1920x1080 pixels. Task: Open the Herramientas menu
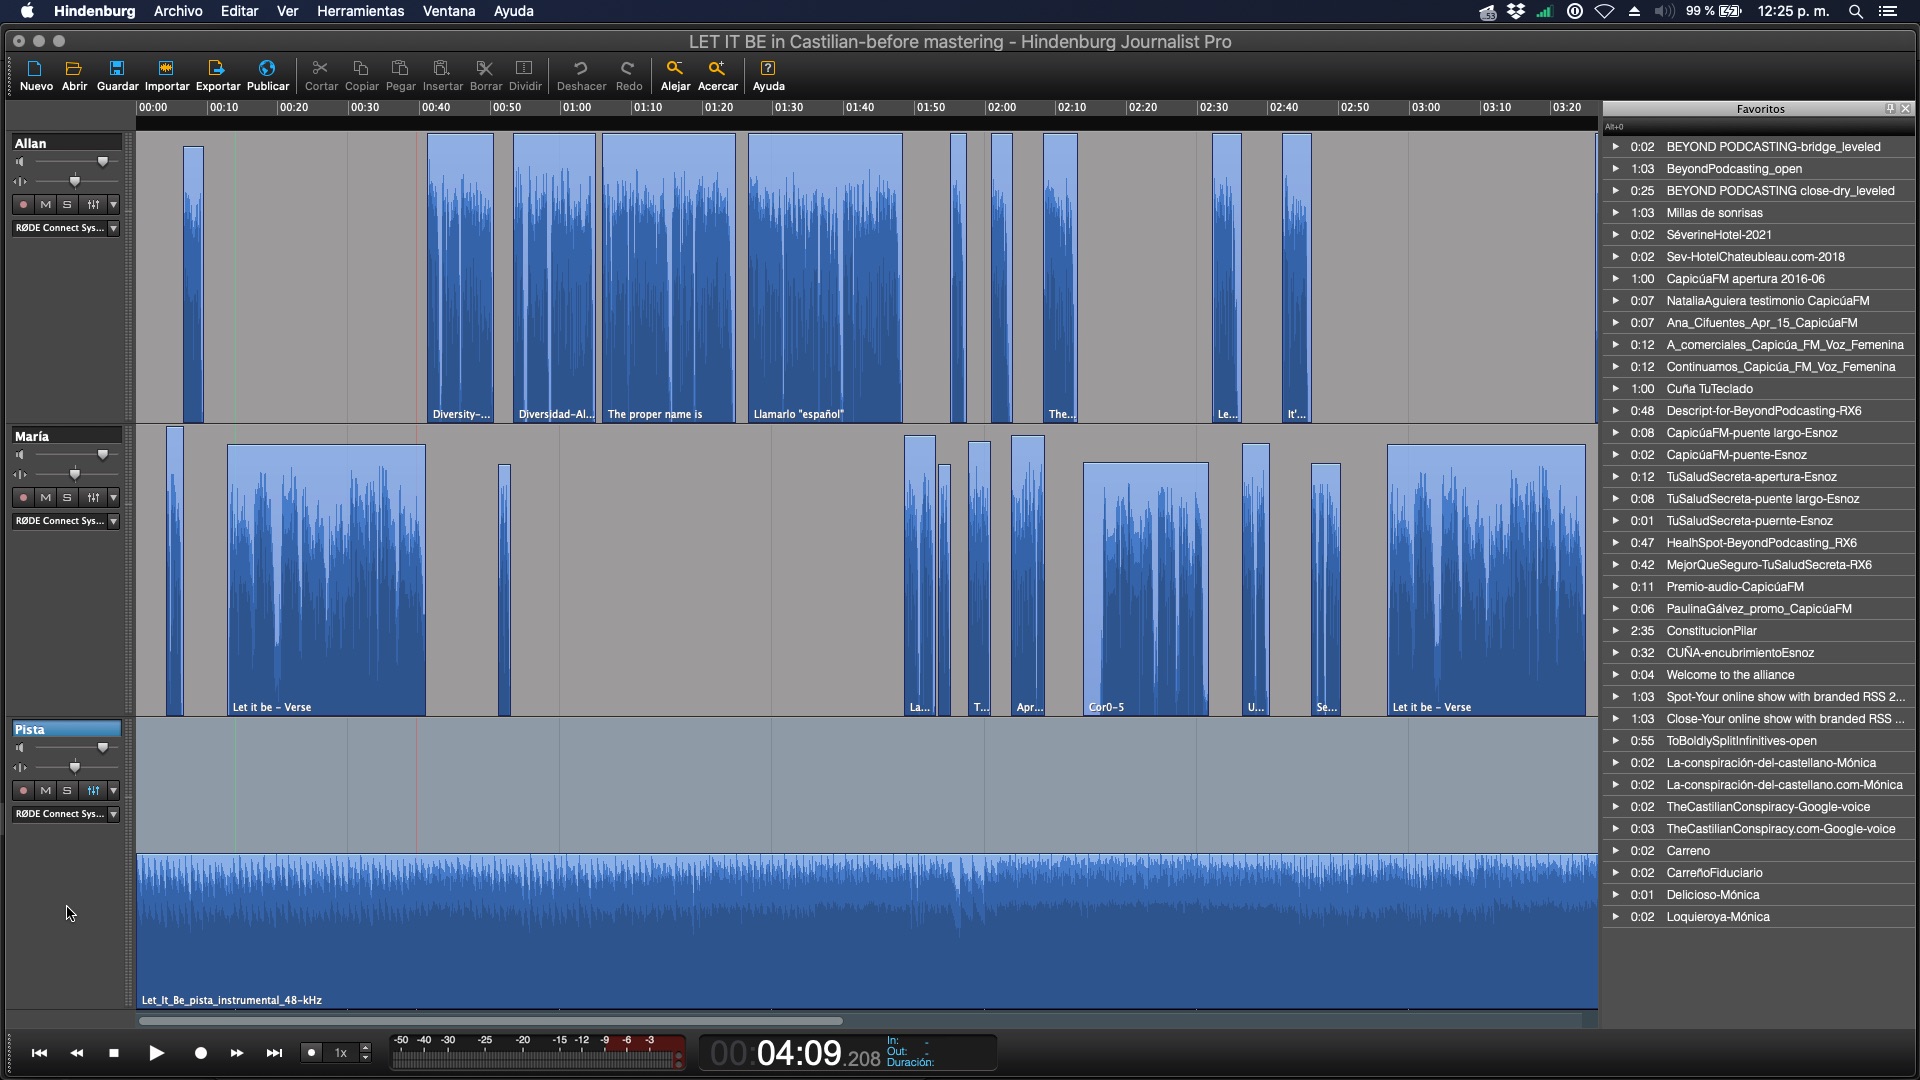[x=361, y=12]
